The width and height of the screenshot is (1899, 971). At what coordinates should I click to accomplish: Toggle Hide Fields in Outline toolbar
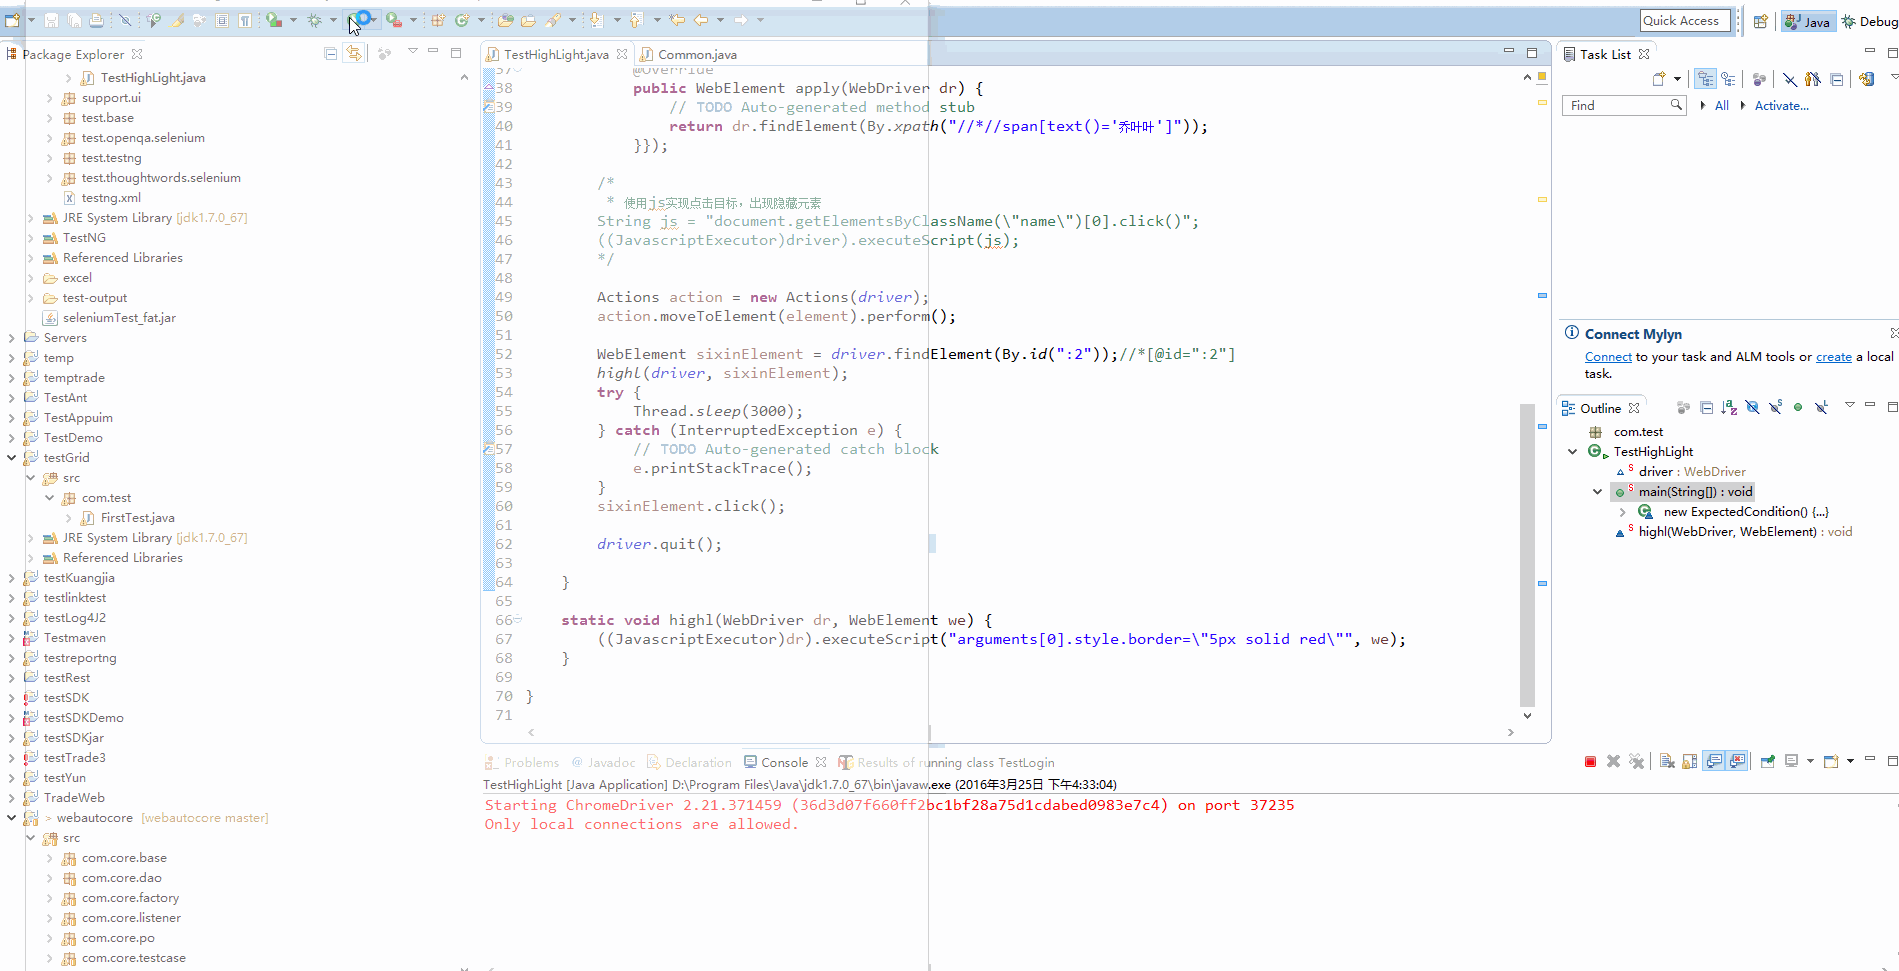[x=1752, y=408]
